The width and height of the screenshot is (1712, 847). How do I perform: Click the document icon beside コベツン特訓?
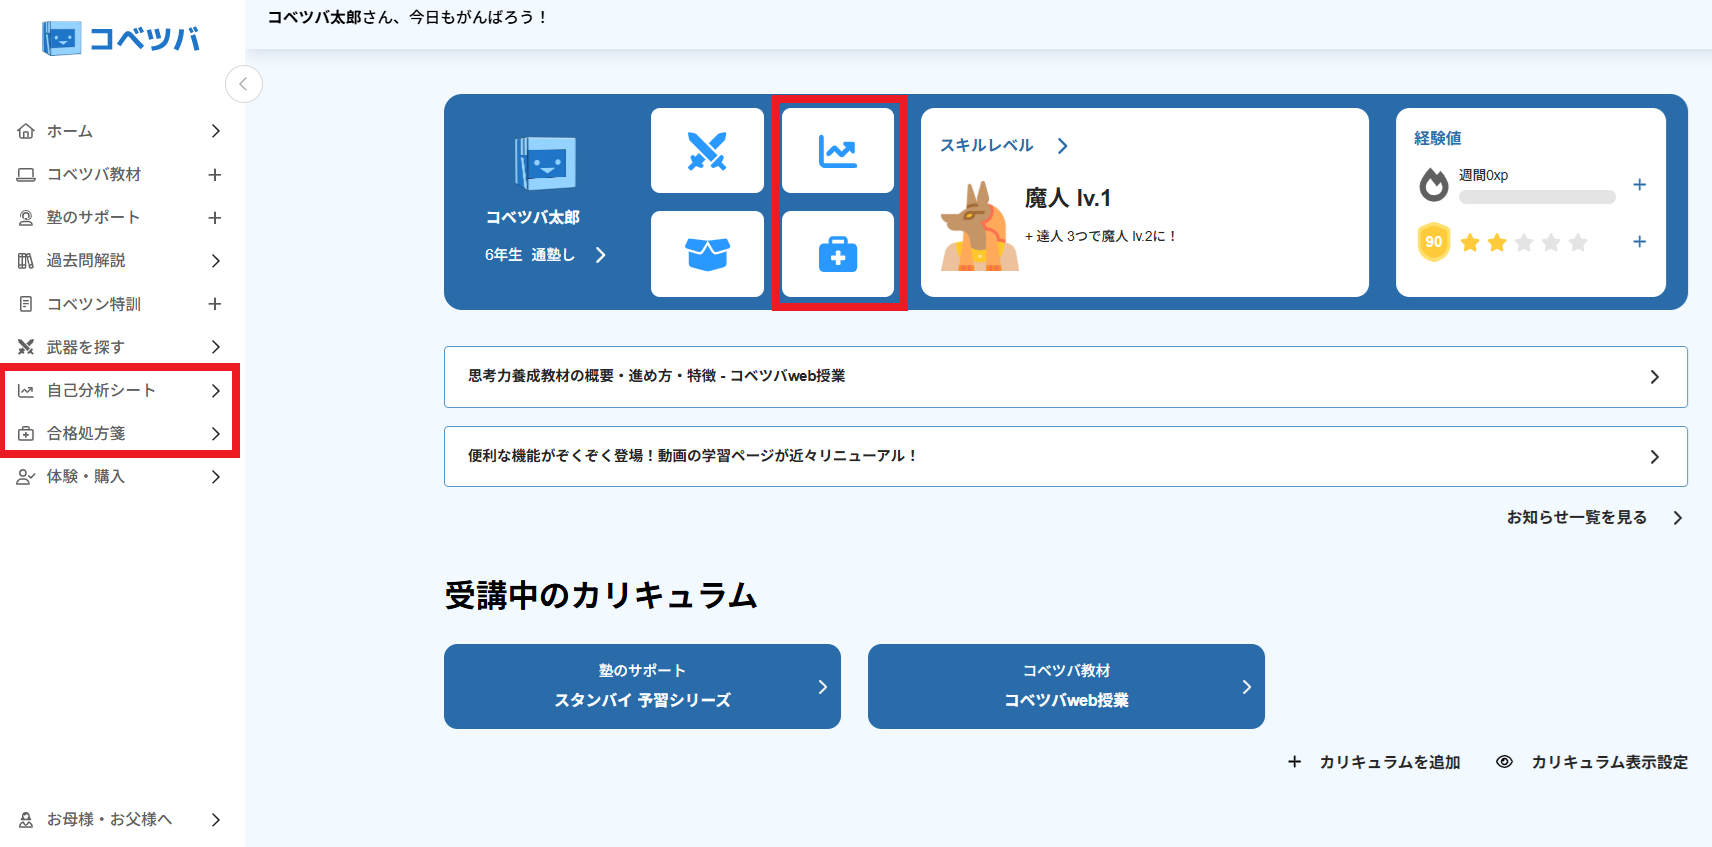coord(26,303)
